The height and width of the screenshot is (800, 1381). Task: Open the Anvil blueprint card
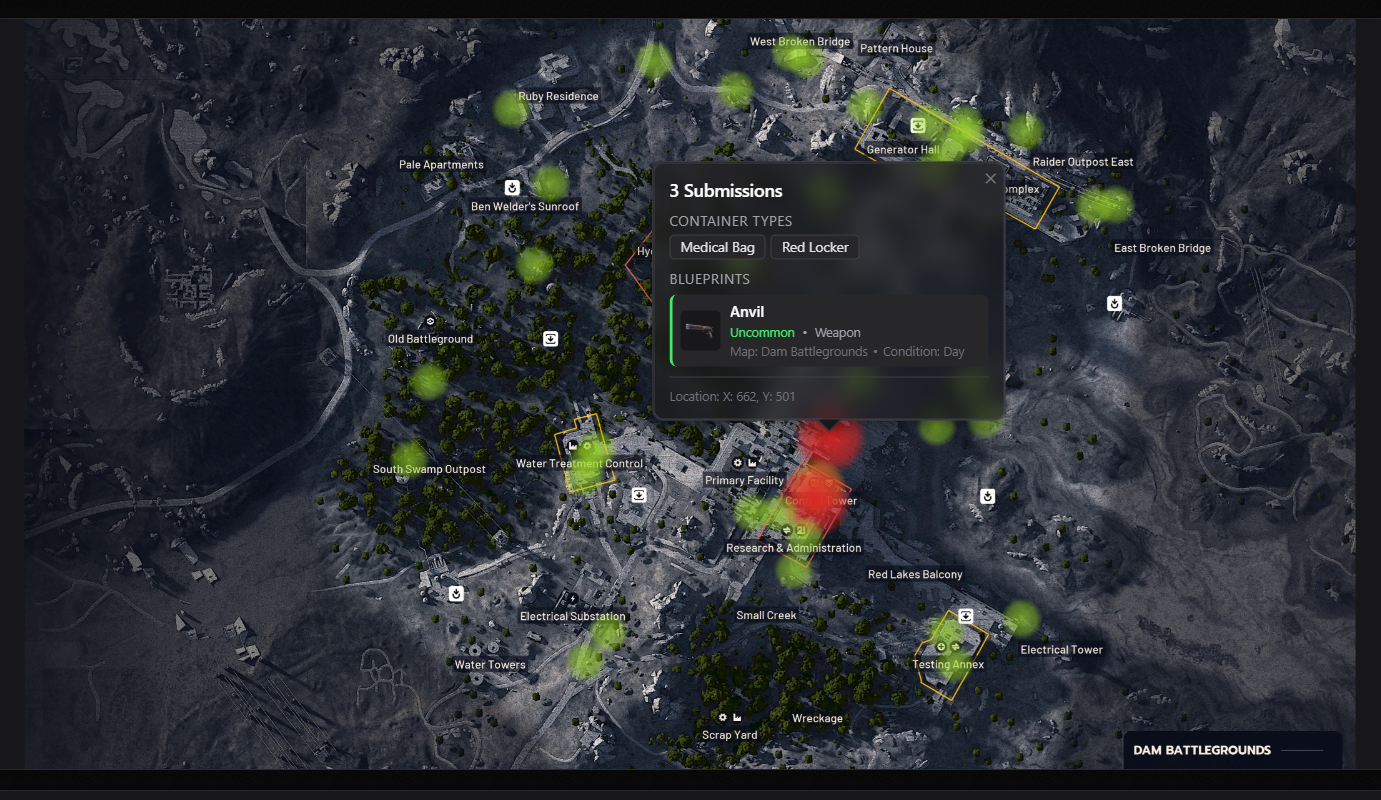pos(829,331)
